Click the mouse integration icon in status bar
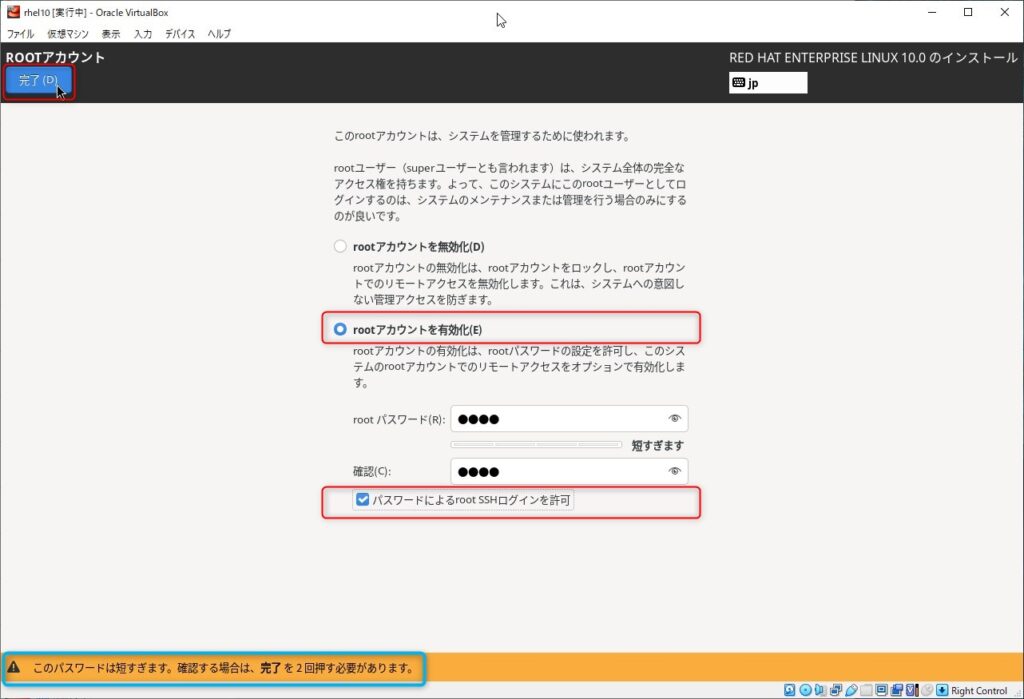 click(927, 690)
